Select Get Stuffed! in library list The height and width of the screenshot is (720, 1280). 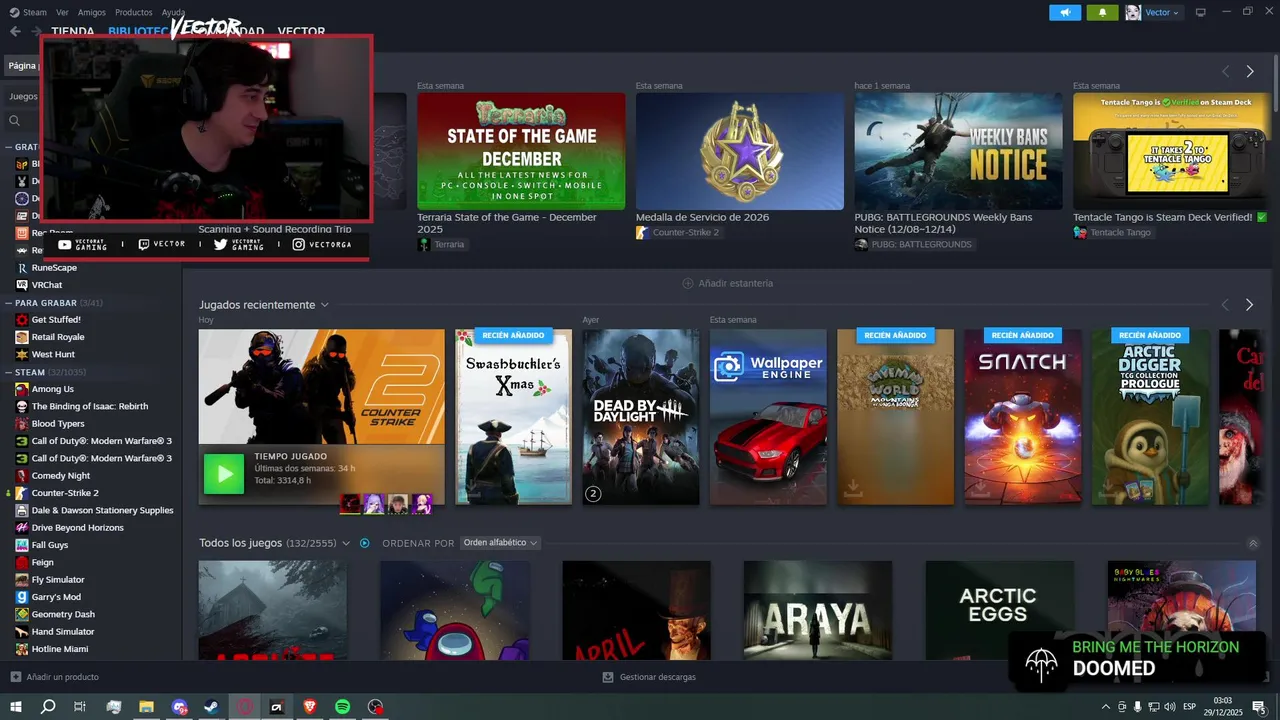(56, 320)
